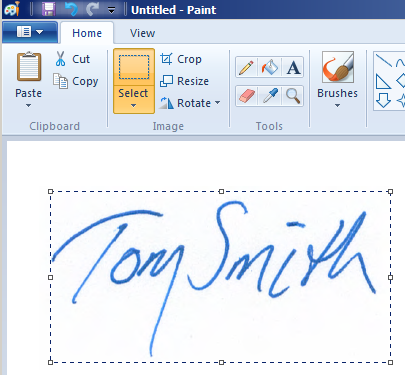
Task: Open the Customize Quick Access Toolbar dropdown
Action: [111, 10]
